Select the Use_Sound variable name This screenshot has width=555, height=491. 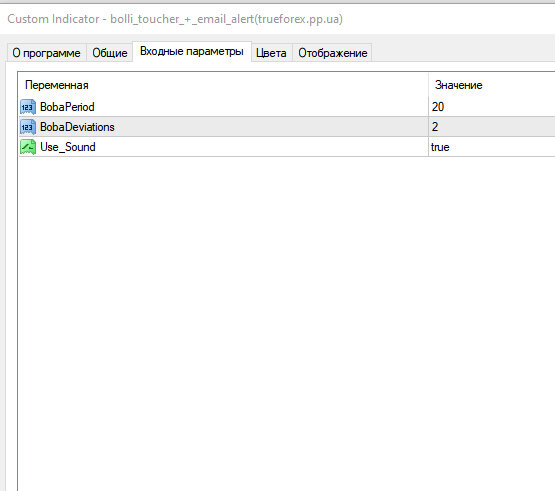[x=68, y=147]
